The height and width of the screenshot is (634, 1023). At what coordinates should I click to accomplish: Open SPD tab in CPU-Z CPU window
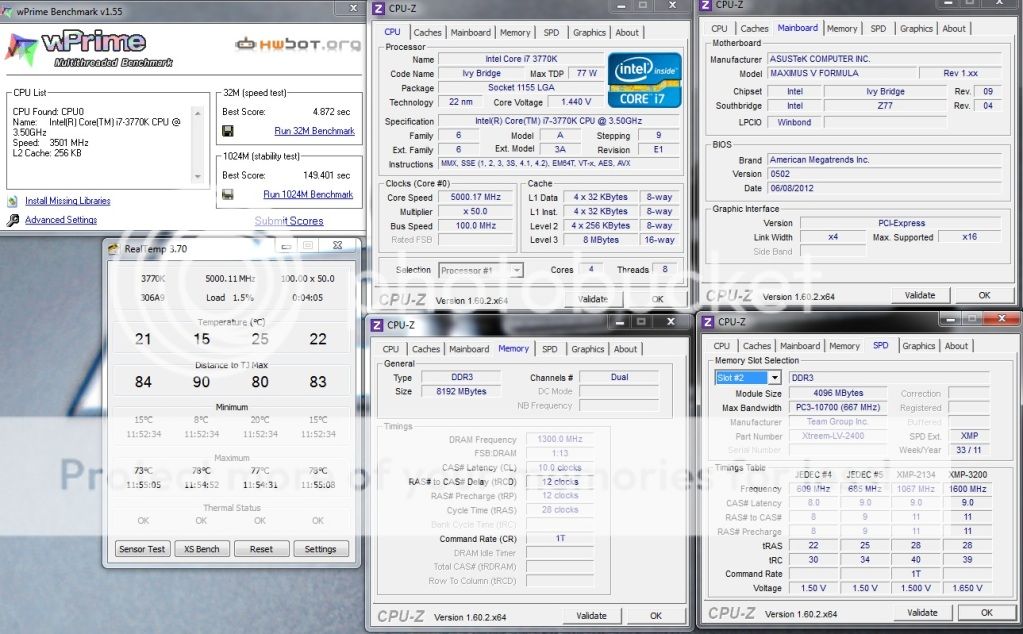[551, 33]
